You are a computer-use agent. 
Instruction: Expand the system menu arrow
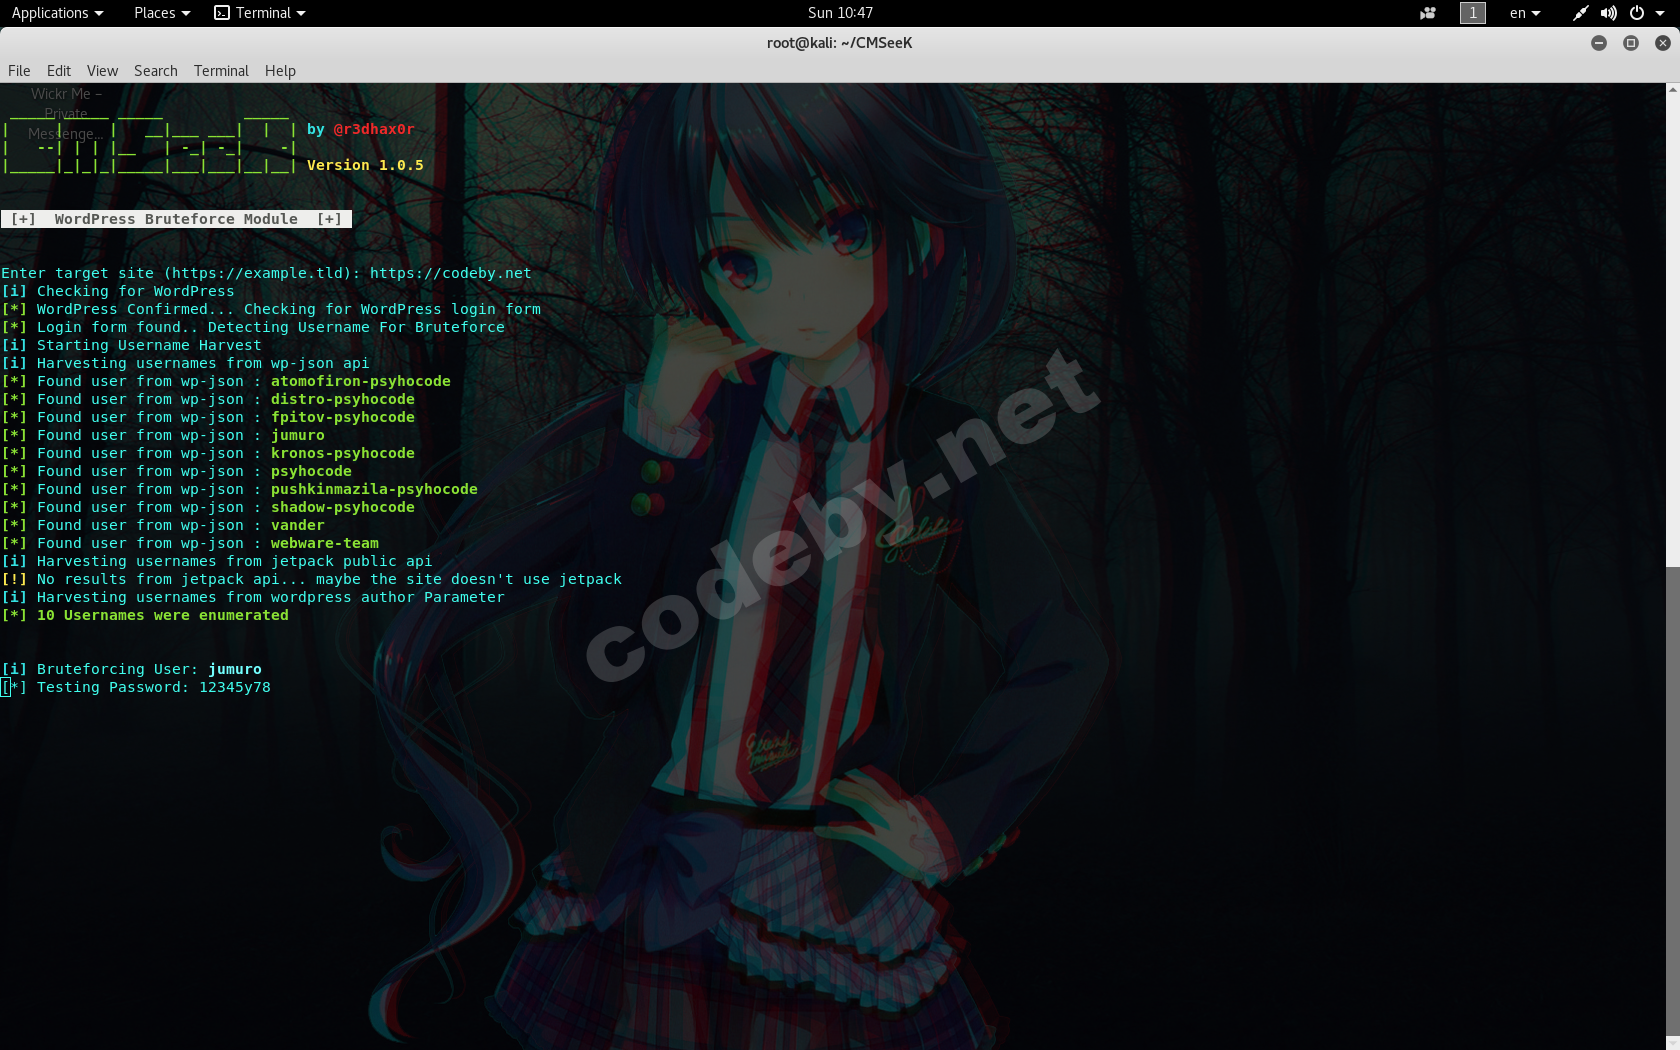pos(1660,13)
